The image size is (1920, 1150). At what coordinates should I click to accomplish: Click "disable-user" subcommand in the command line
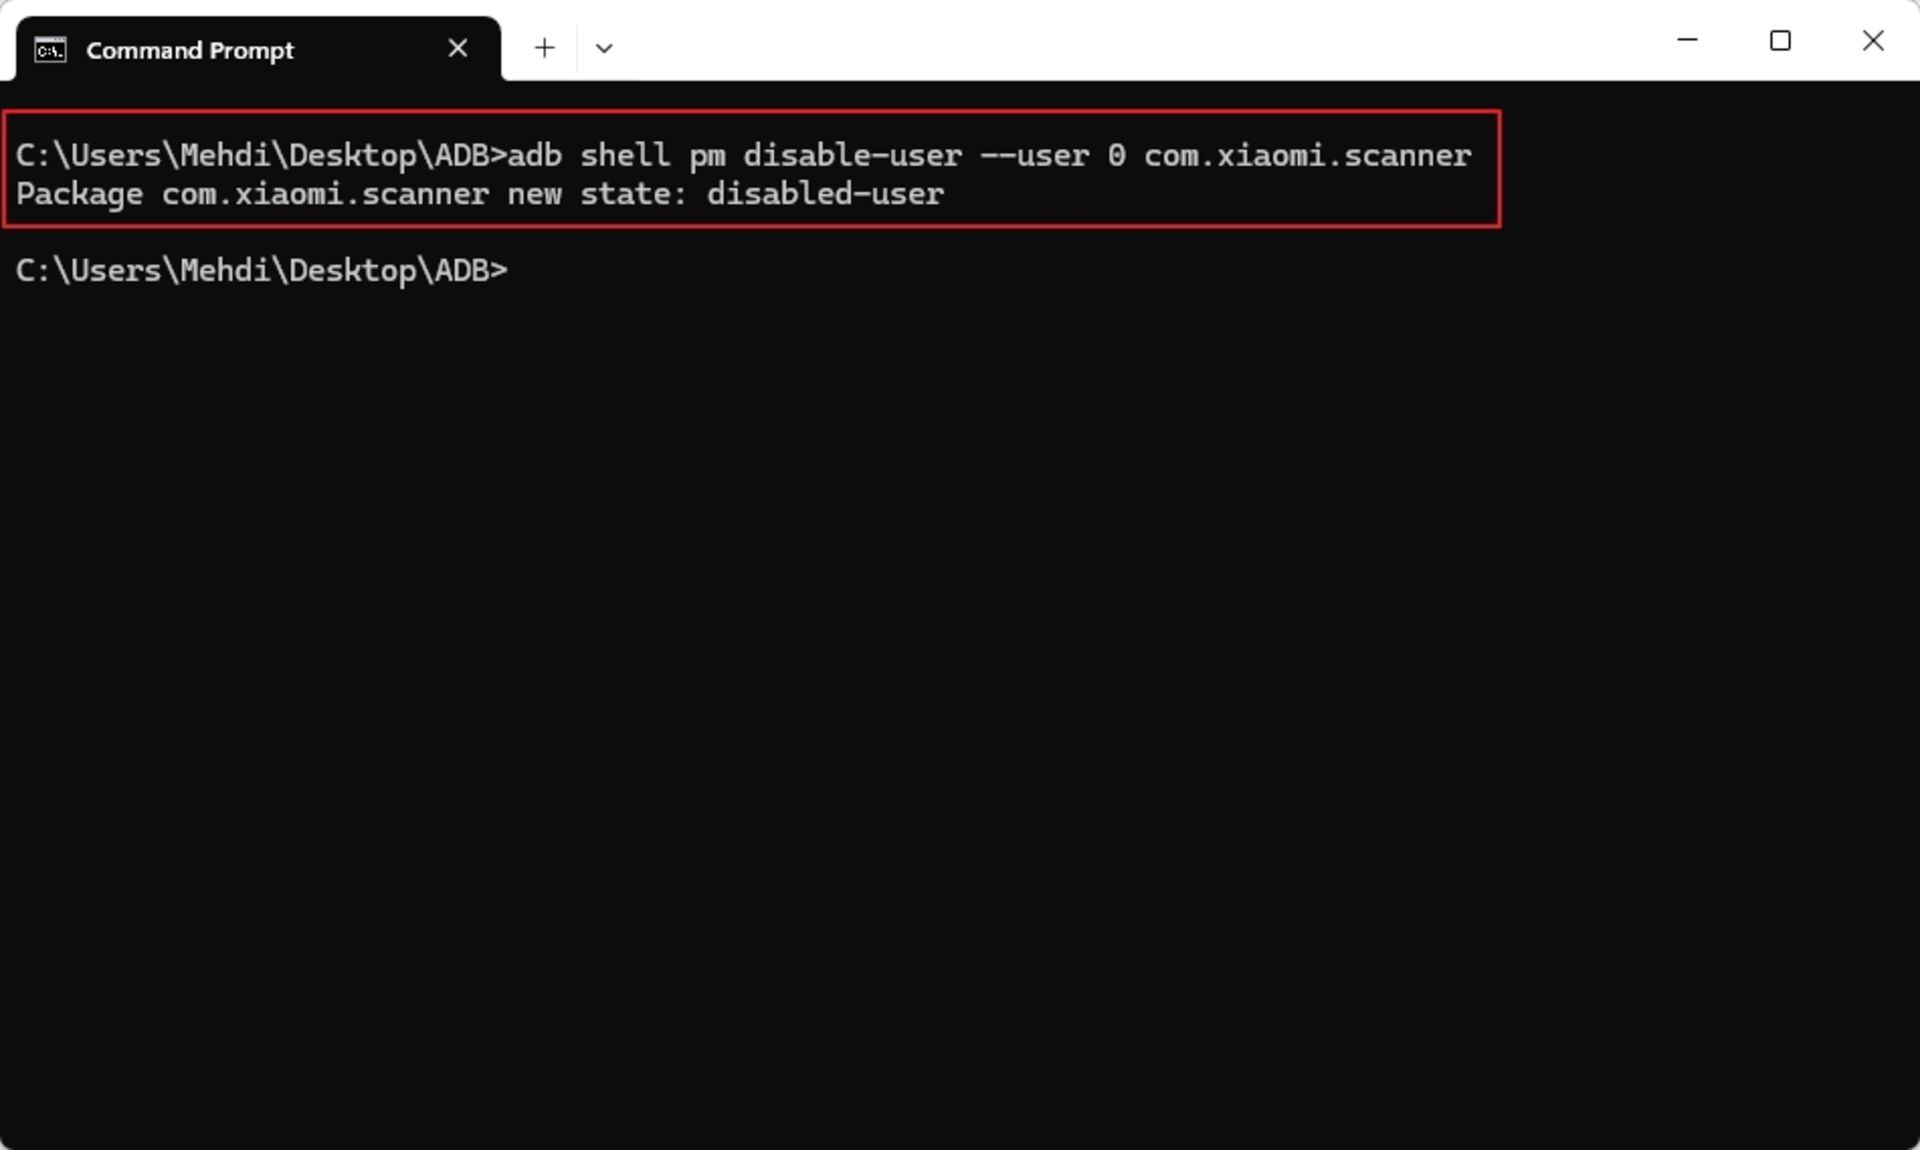pyautogui.click(x=852, y=155)
